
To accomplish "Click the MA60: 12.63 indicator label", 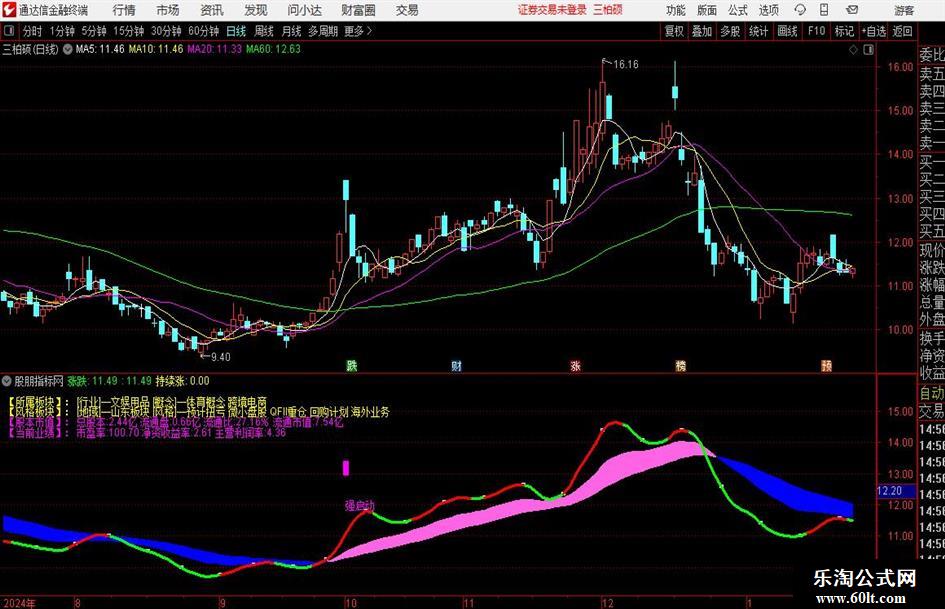I will (273, 49).
